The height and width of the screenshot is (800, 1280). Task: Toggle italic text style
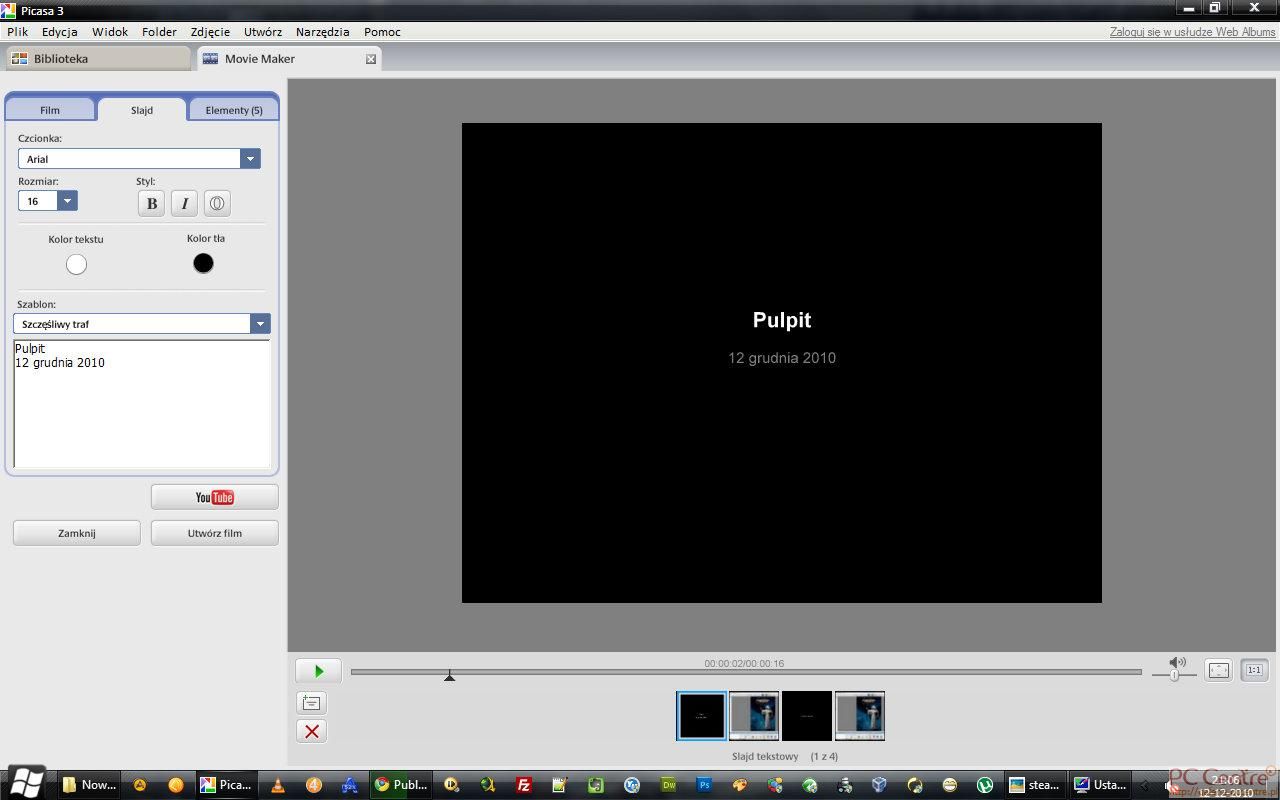click(184, 204)
